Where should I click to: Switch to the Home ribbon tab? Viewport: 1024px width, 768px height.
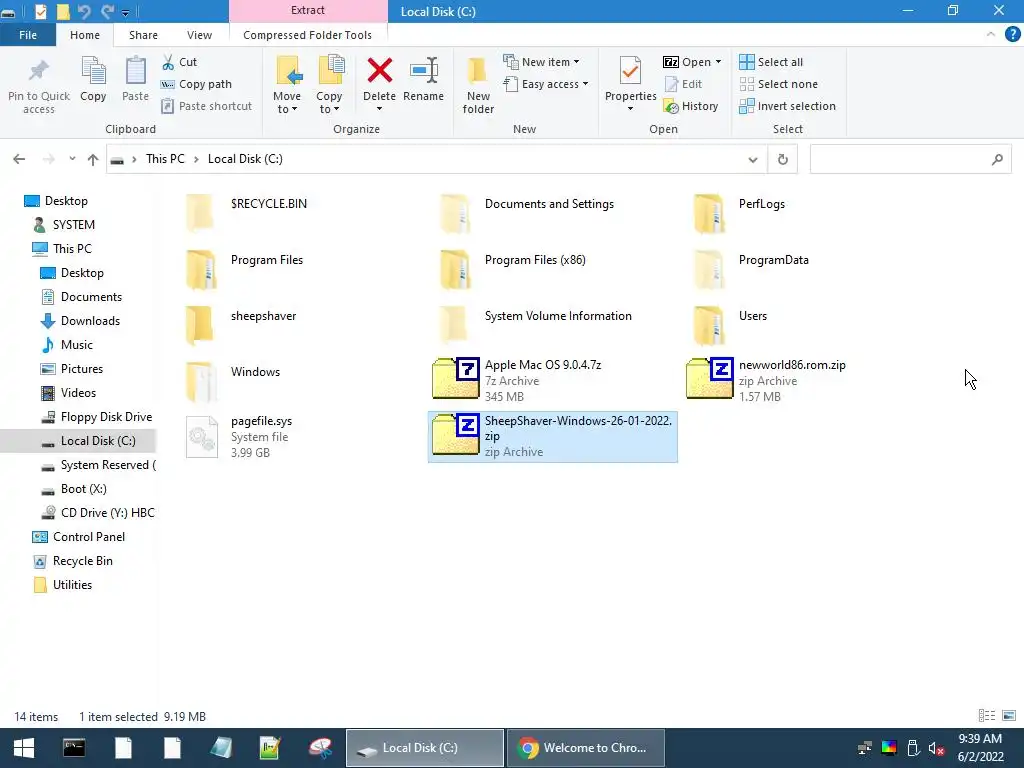coord(85,35)
